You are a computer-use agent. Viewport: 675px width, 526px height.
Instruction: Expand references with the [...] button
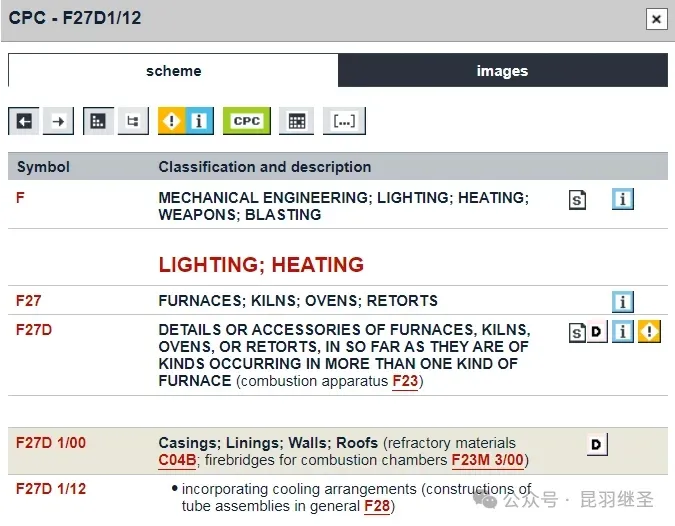pos(344,121)
